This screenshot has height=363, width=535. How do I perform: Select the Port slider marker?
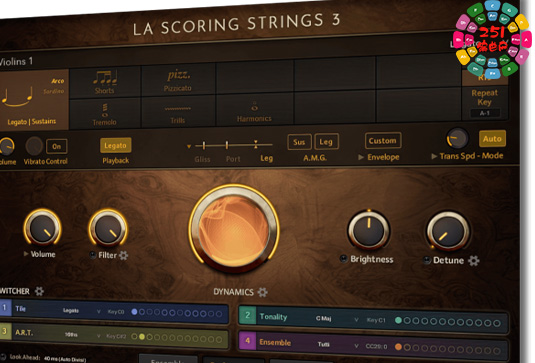(x=227, y=145)
